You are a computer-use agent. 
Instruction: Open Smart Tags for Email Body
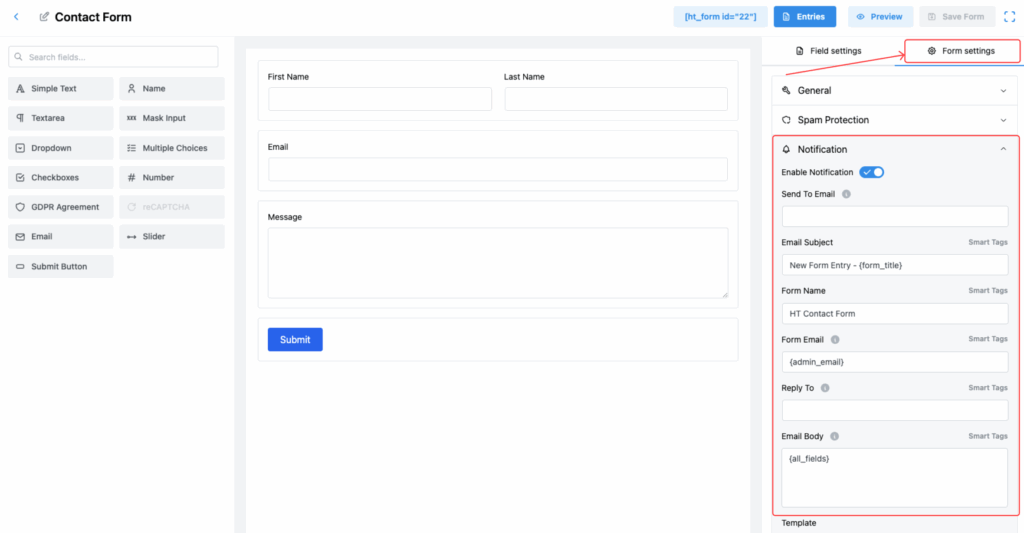[987, 436]
